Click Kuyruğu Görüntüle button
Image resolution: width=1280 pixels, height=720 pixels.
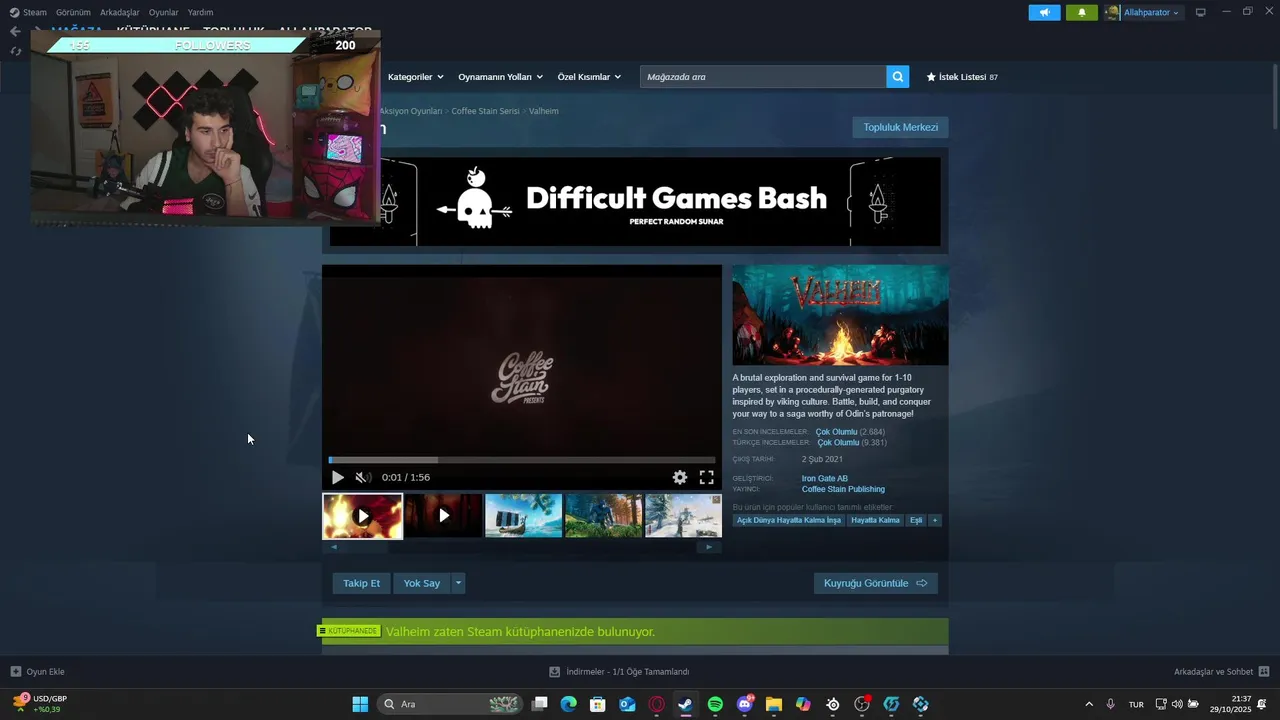[876, 583]
